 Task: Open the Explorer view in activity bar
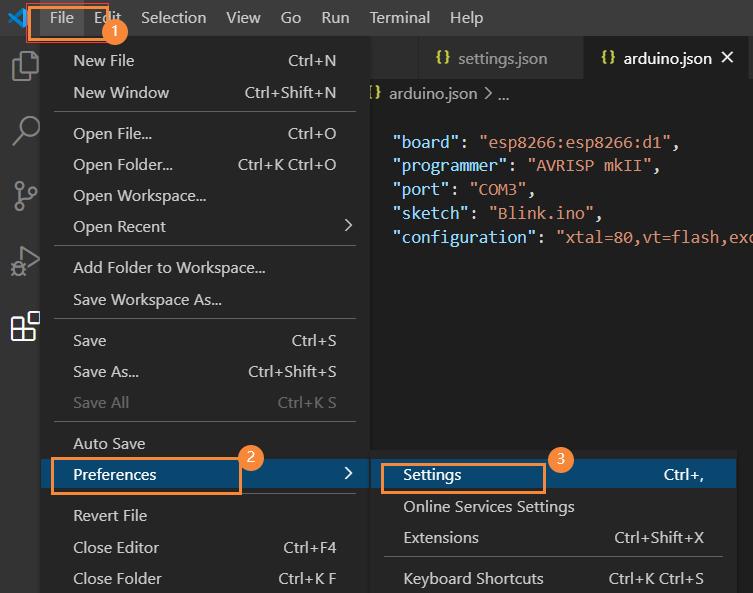pyautogui.click(x=25, y=66)
